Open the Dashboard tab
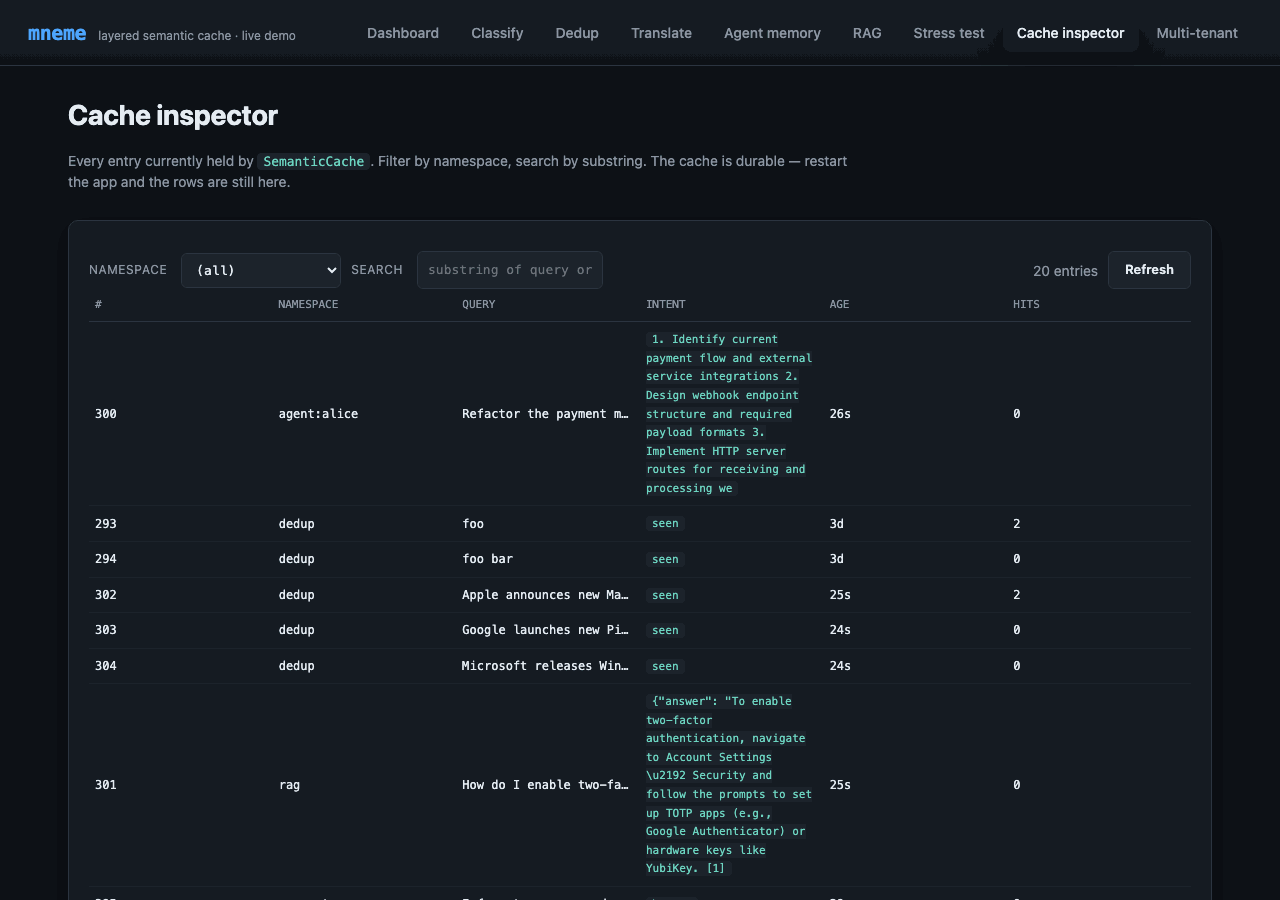Screen dimensions: 1280x900 [x=403, y=33]
